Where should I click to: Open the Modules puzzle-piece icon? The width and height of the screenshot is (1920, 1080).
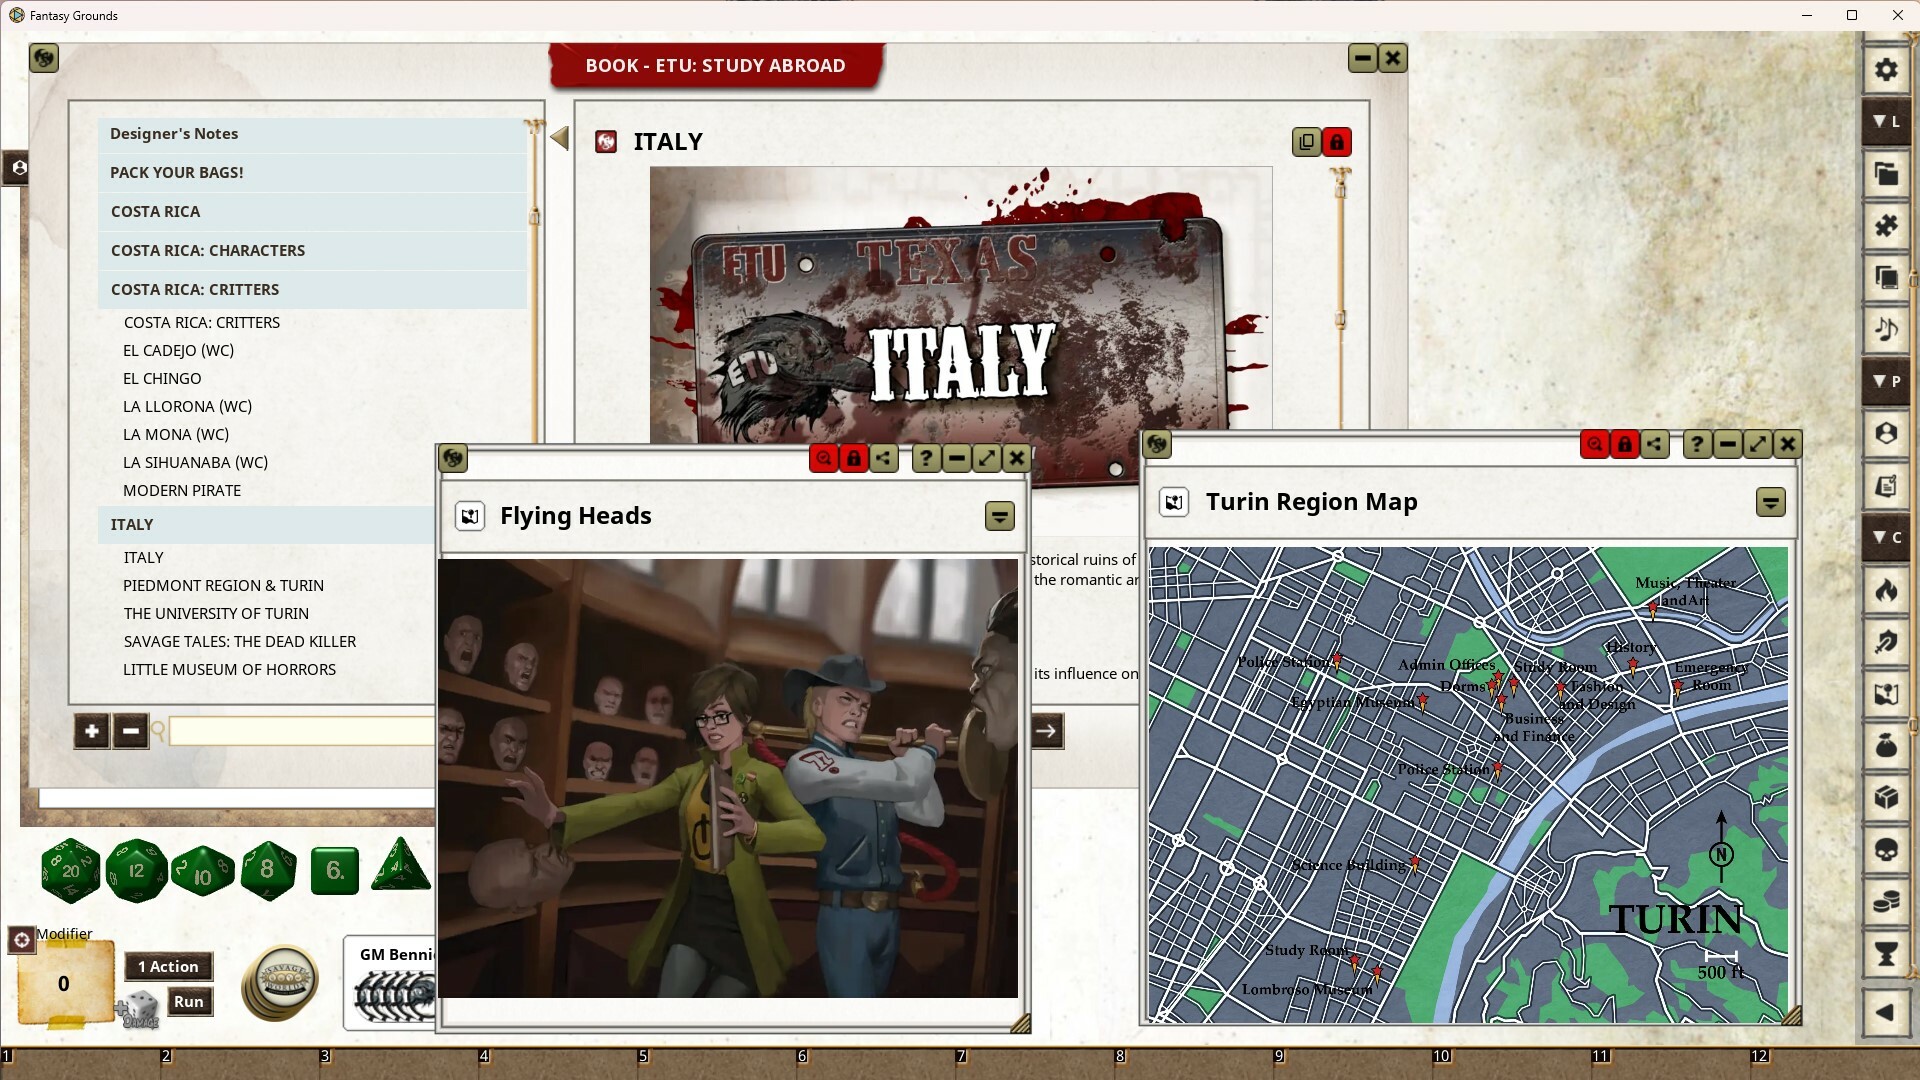[x=1886, y=226]
